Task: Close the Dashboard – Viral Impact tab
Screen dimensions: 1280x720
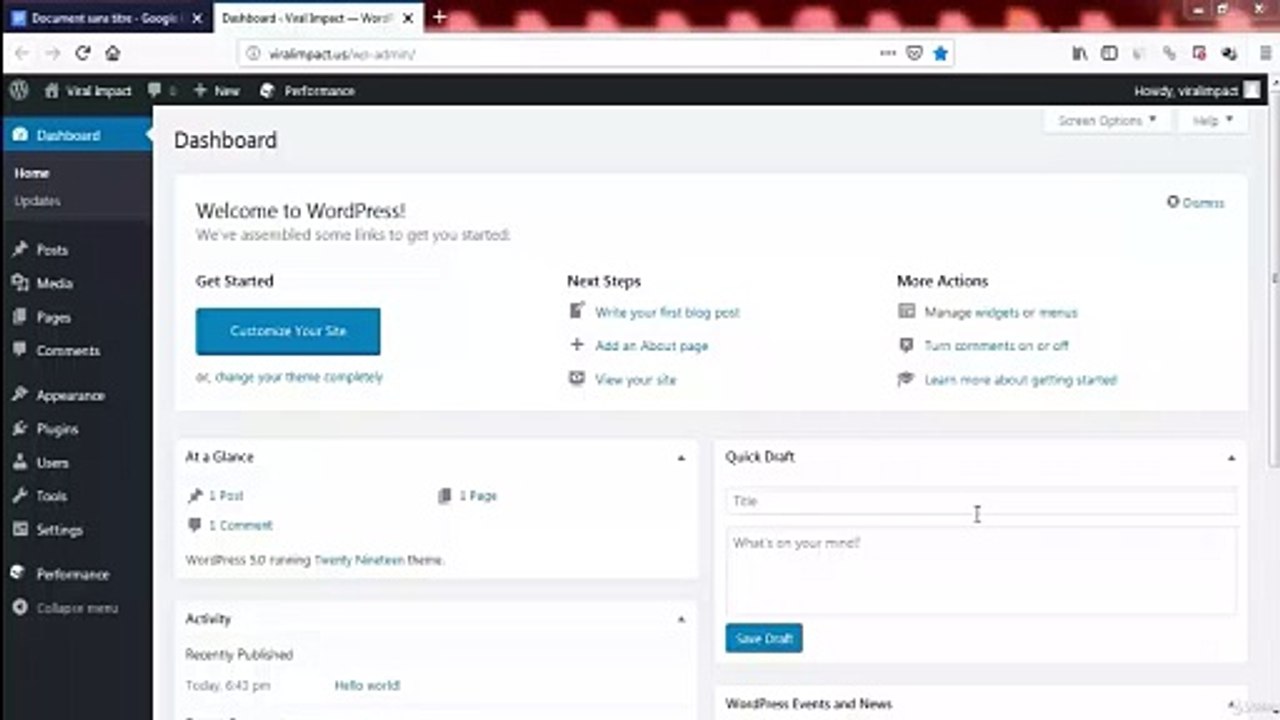Action: [x=408, y=19]
